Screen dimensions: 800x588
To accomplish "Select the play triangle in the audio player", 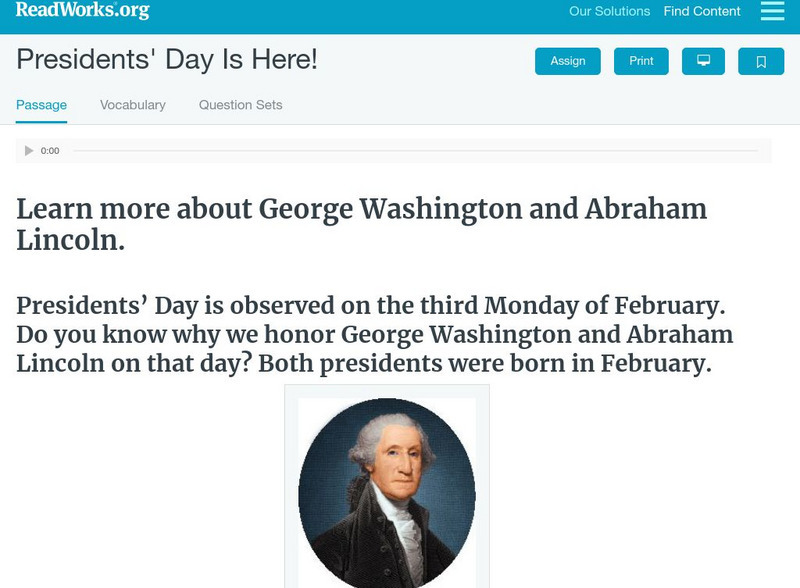I will coord(27,150).
